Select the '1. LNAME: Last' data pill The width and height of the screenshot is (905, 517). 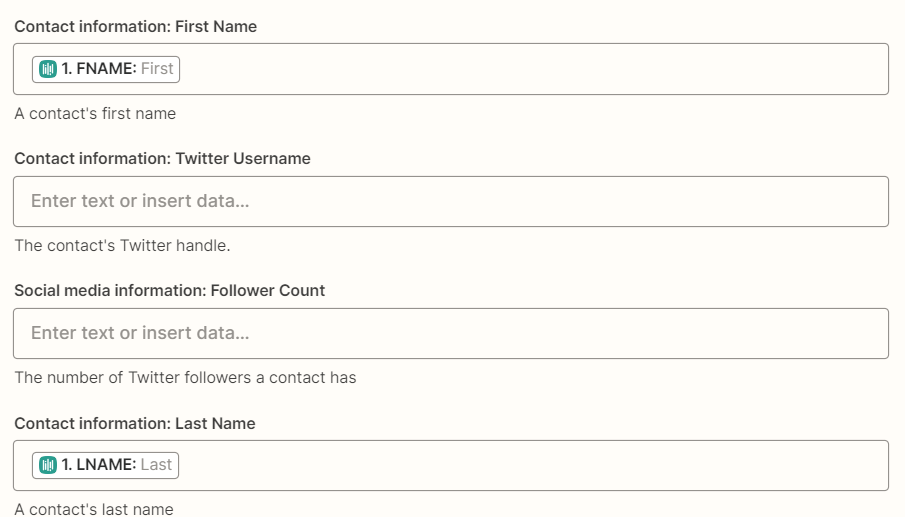click(x=106, y=465)
